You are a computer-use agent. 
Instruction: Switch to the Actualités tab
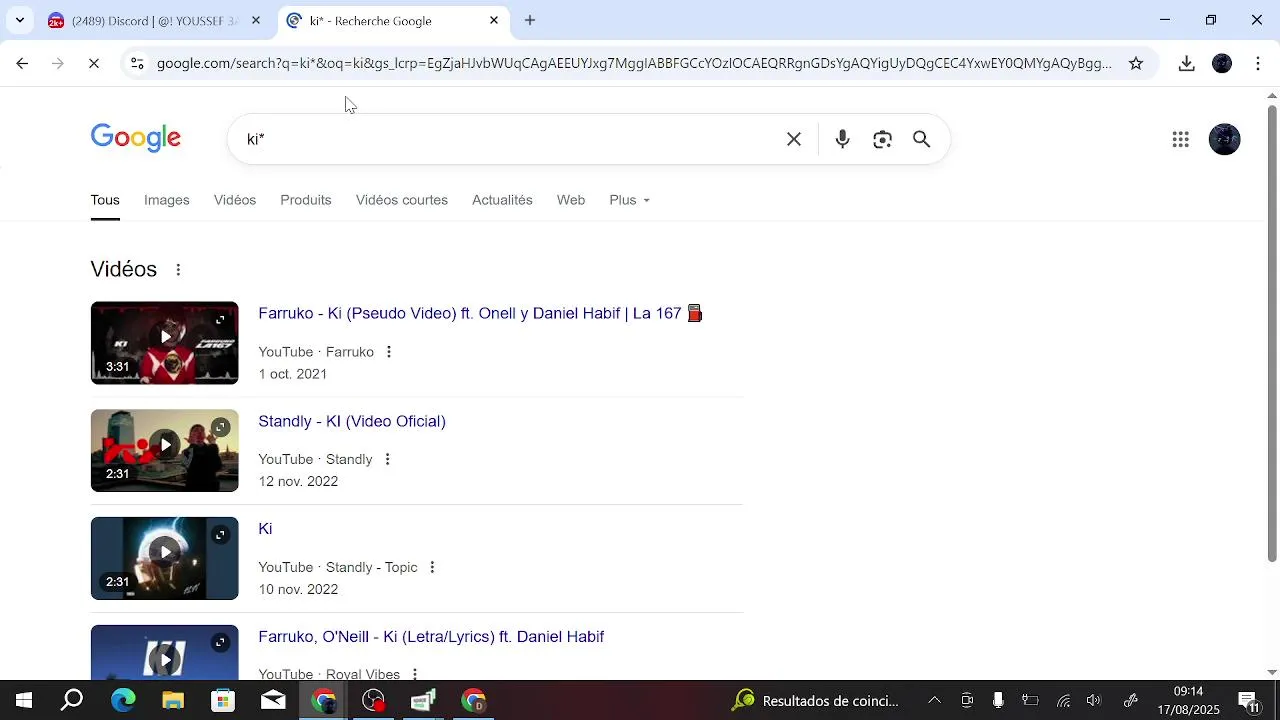tap(502, 200)
